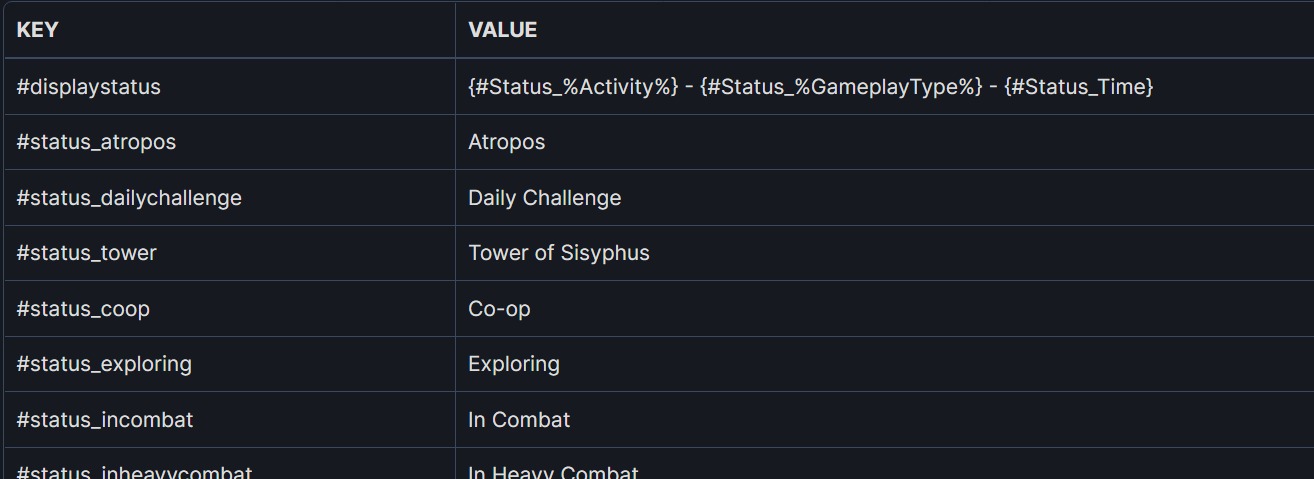This screenshot has width=1314, height=479.
Task: Select the #displaystatus key cell
Action: 88,87
